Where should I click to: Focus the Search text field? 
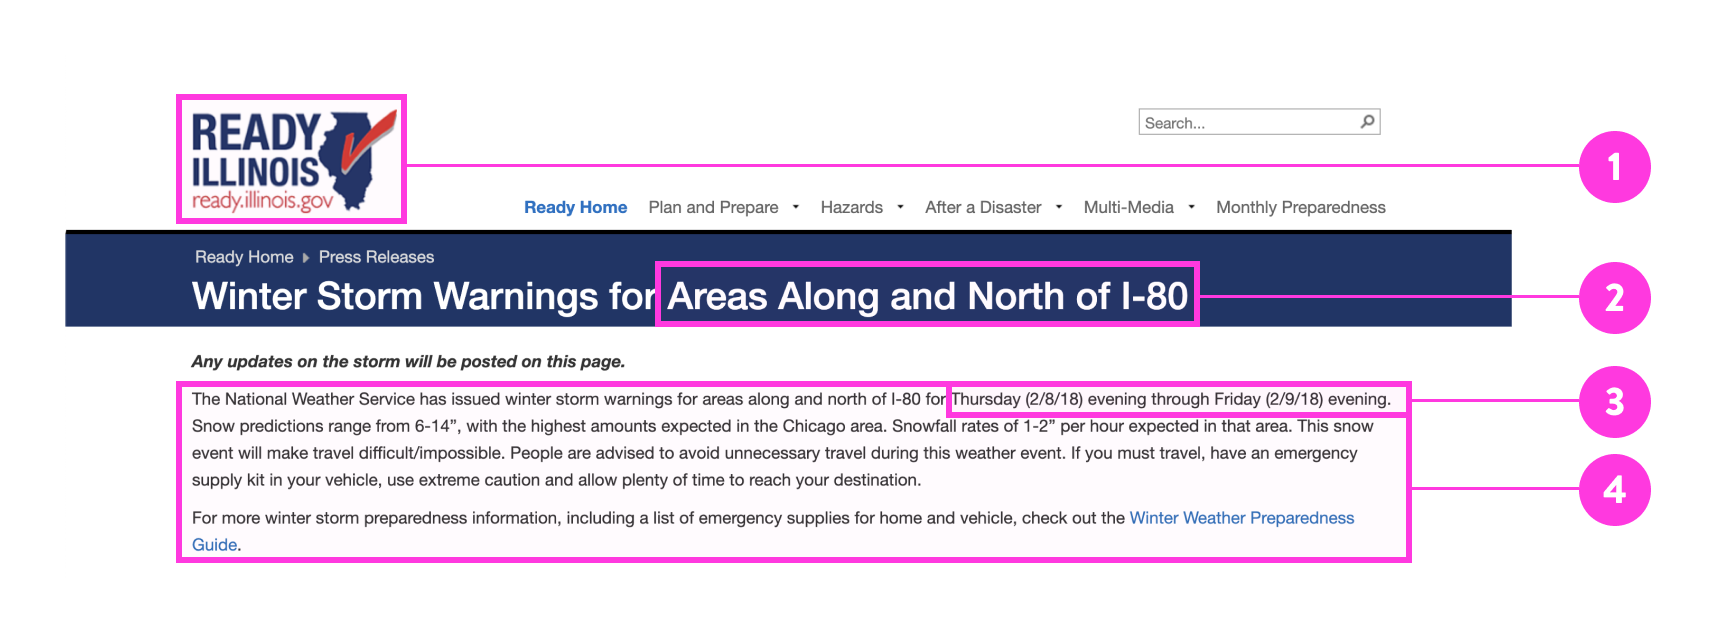point(1246,123)
